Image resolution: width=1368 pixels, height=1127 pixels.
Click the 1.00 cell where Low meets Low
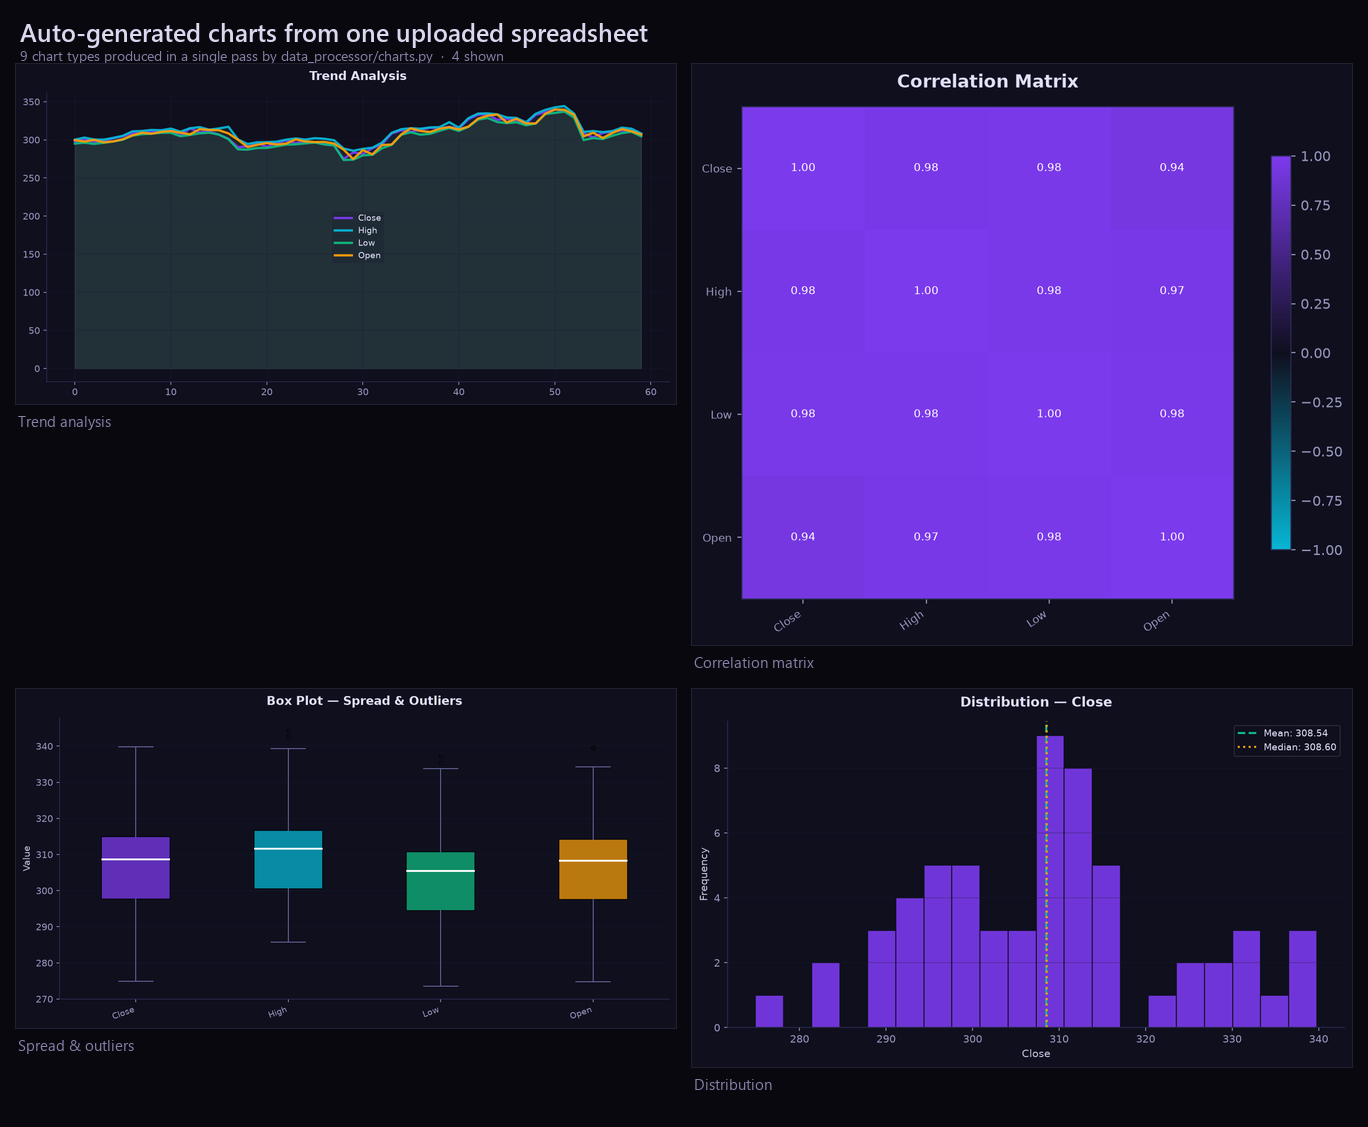pyautogui.click(x=1049, y=414)
